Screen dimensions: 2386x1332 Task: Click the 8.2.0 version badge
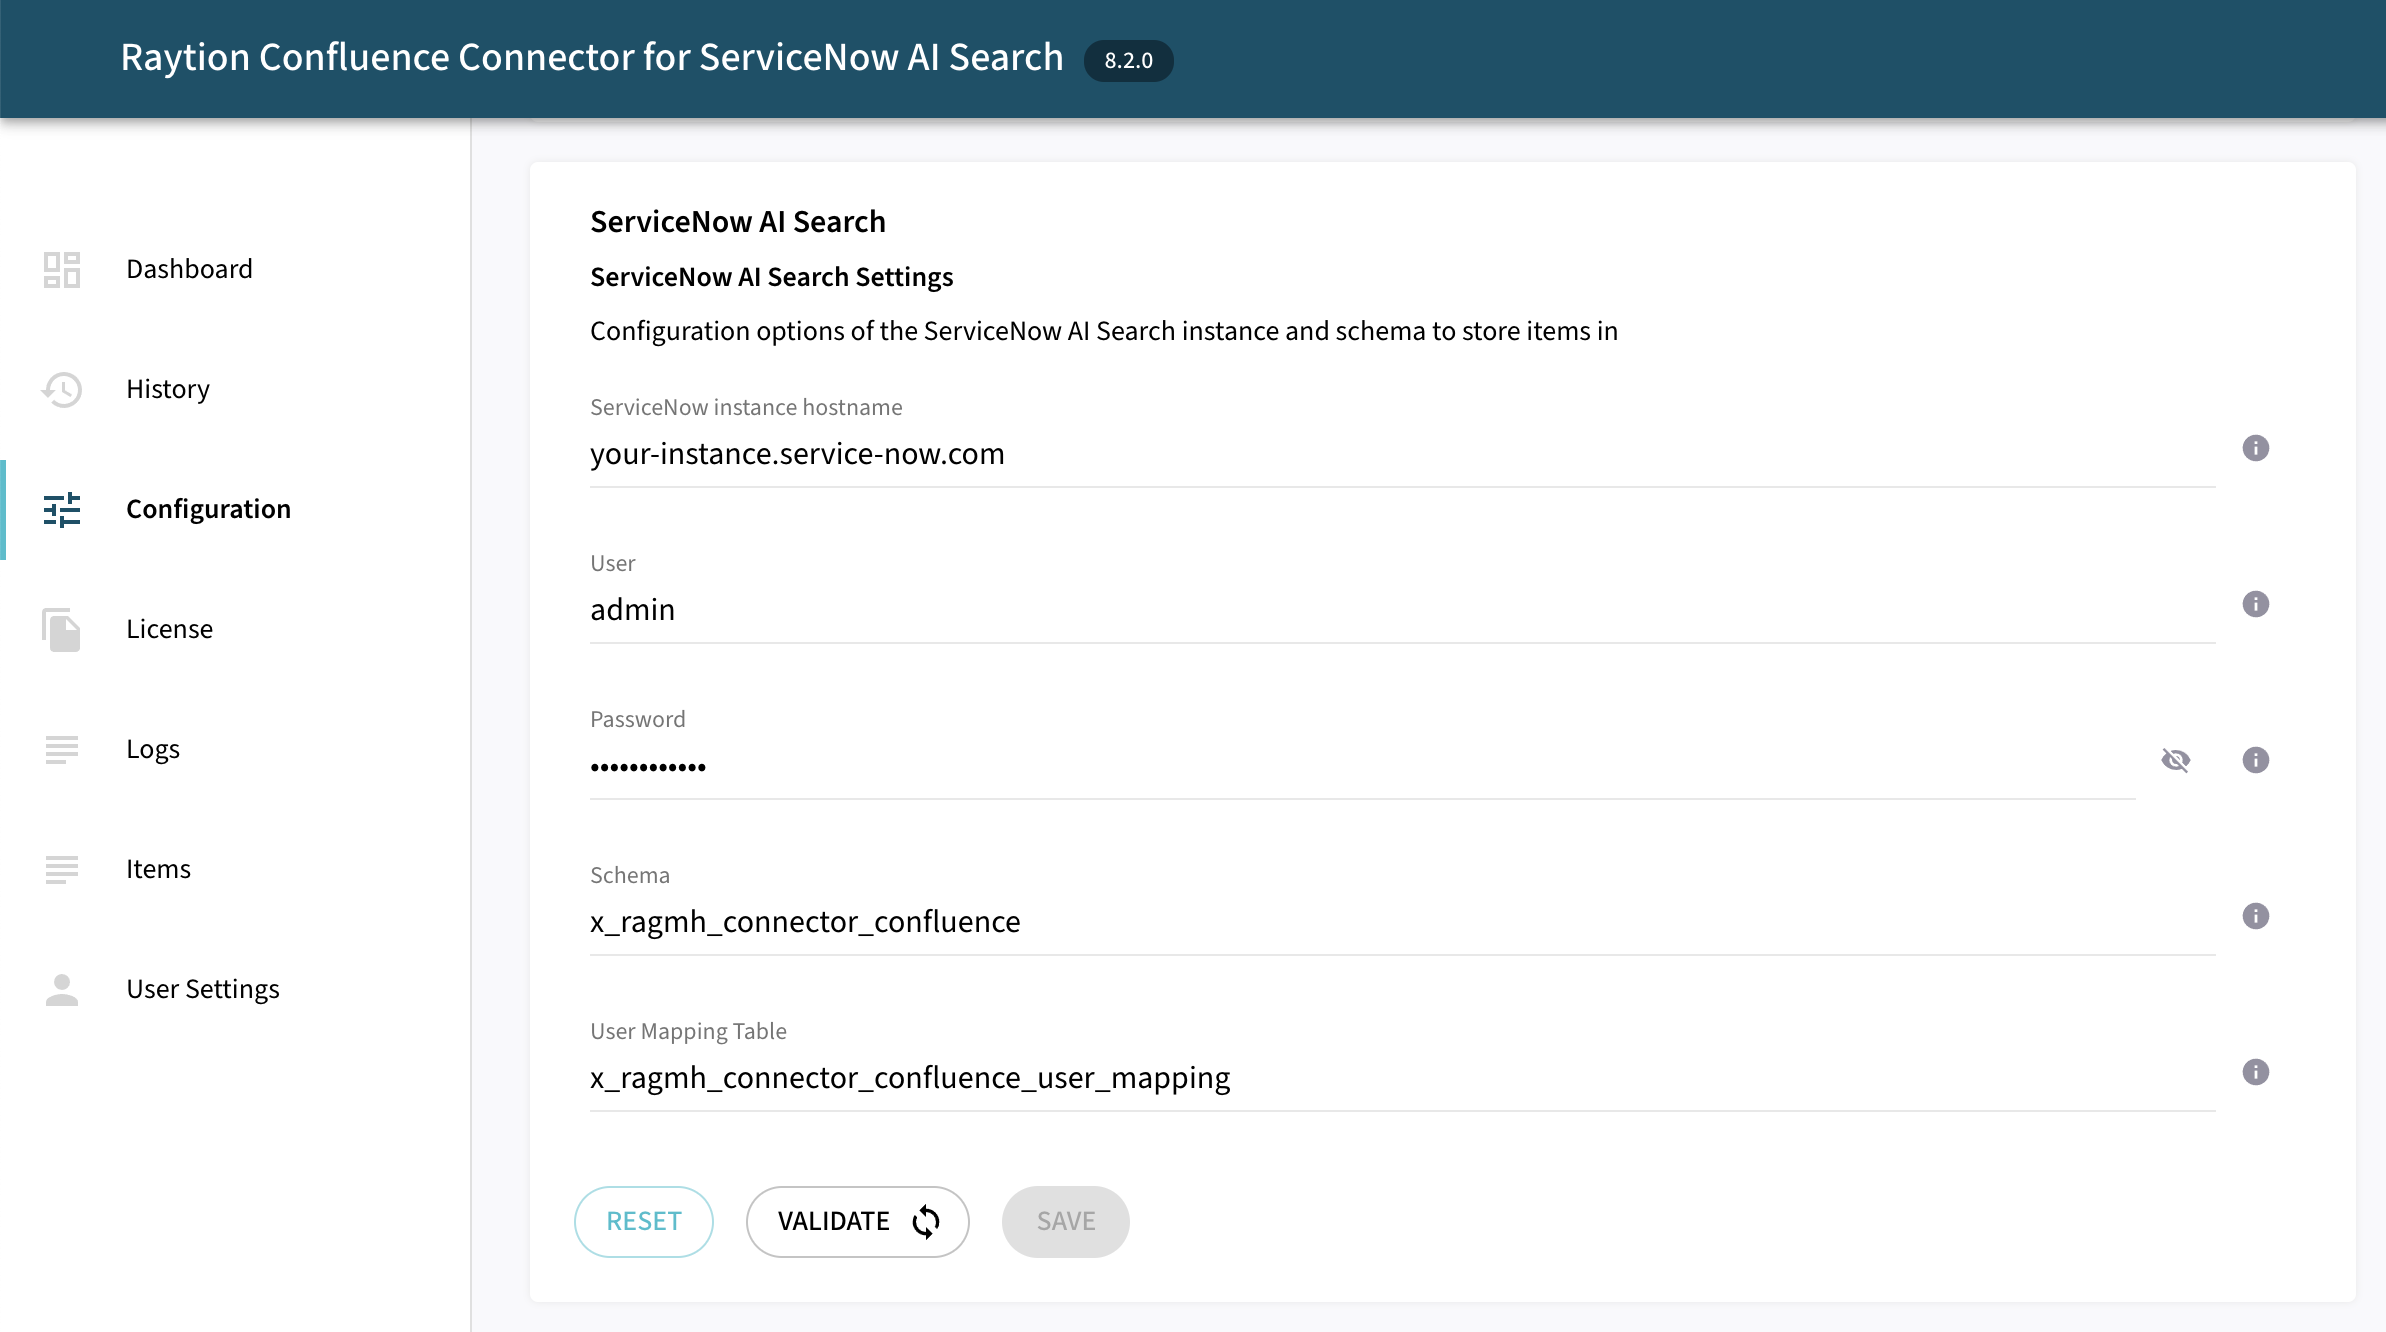pyautogui.click(x=1129, y=60)
